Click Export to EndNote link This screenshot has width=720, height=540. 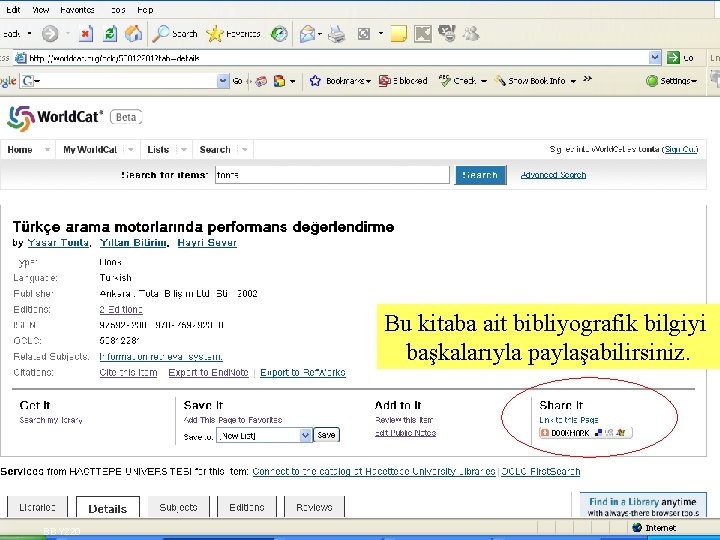[208, 372]
